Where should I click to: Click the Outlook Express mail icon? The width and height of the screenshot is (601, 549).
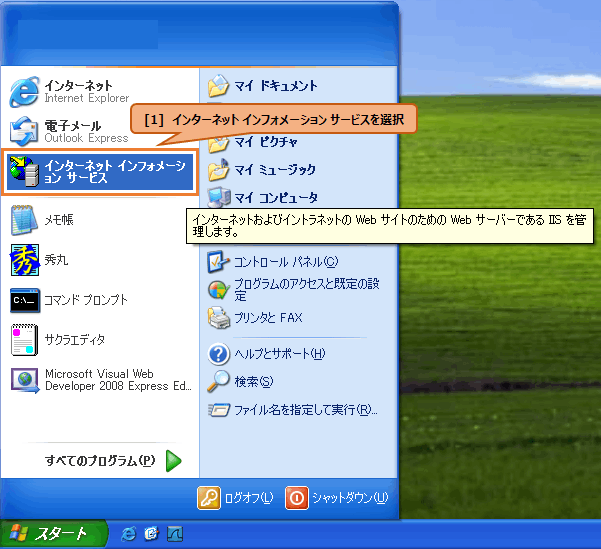(24, 131)
